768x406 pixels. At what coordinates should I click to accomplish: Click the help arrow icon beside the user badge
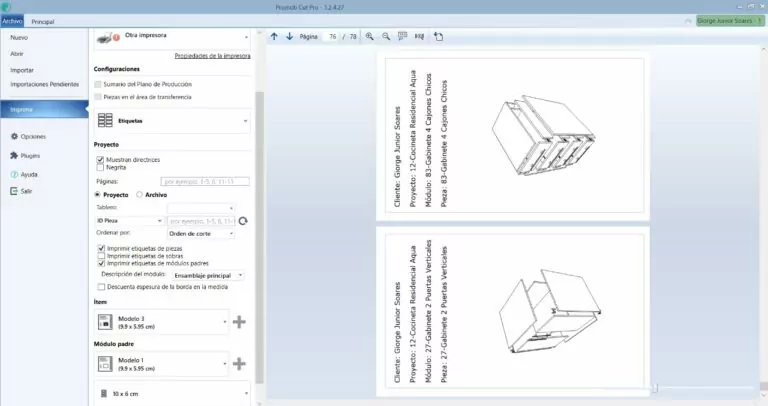[x=688, y=21]
